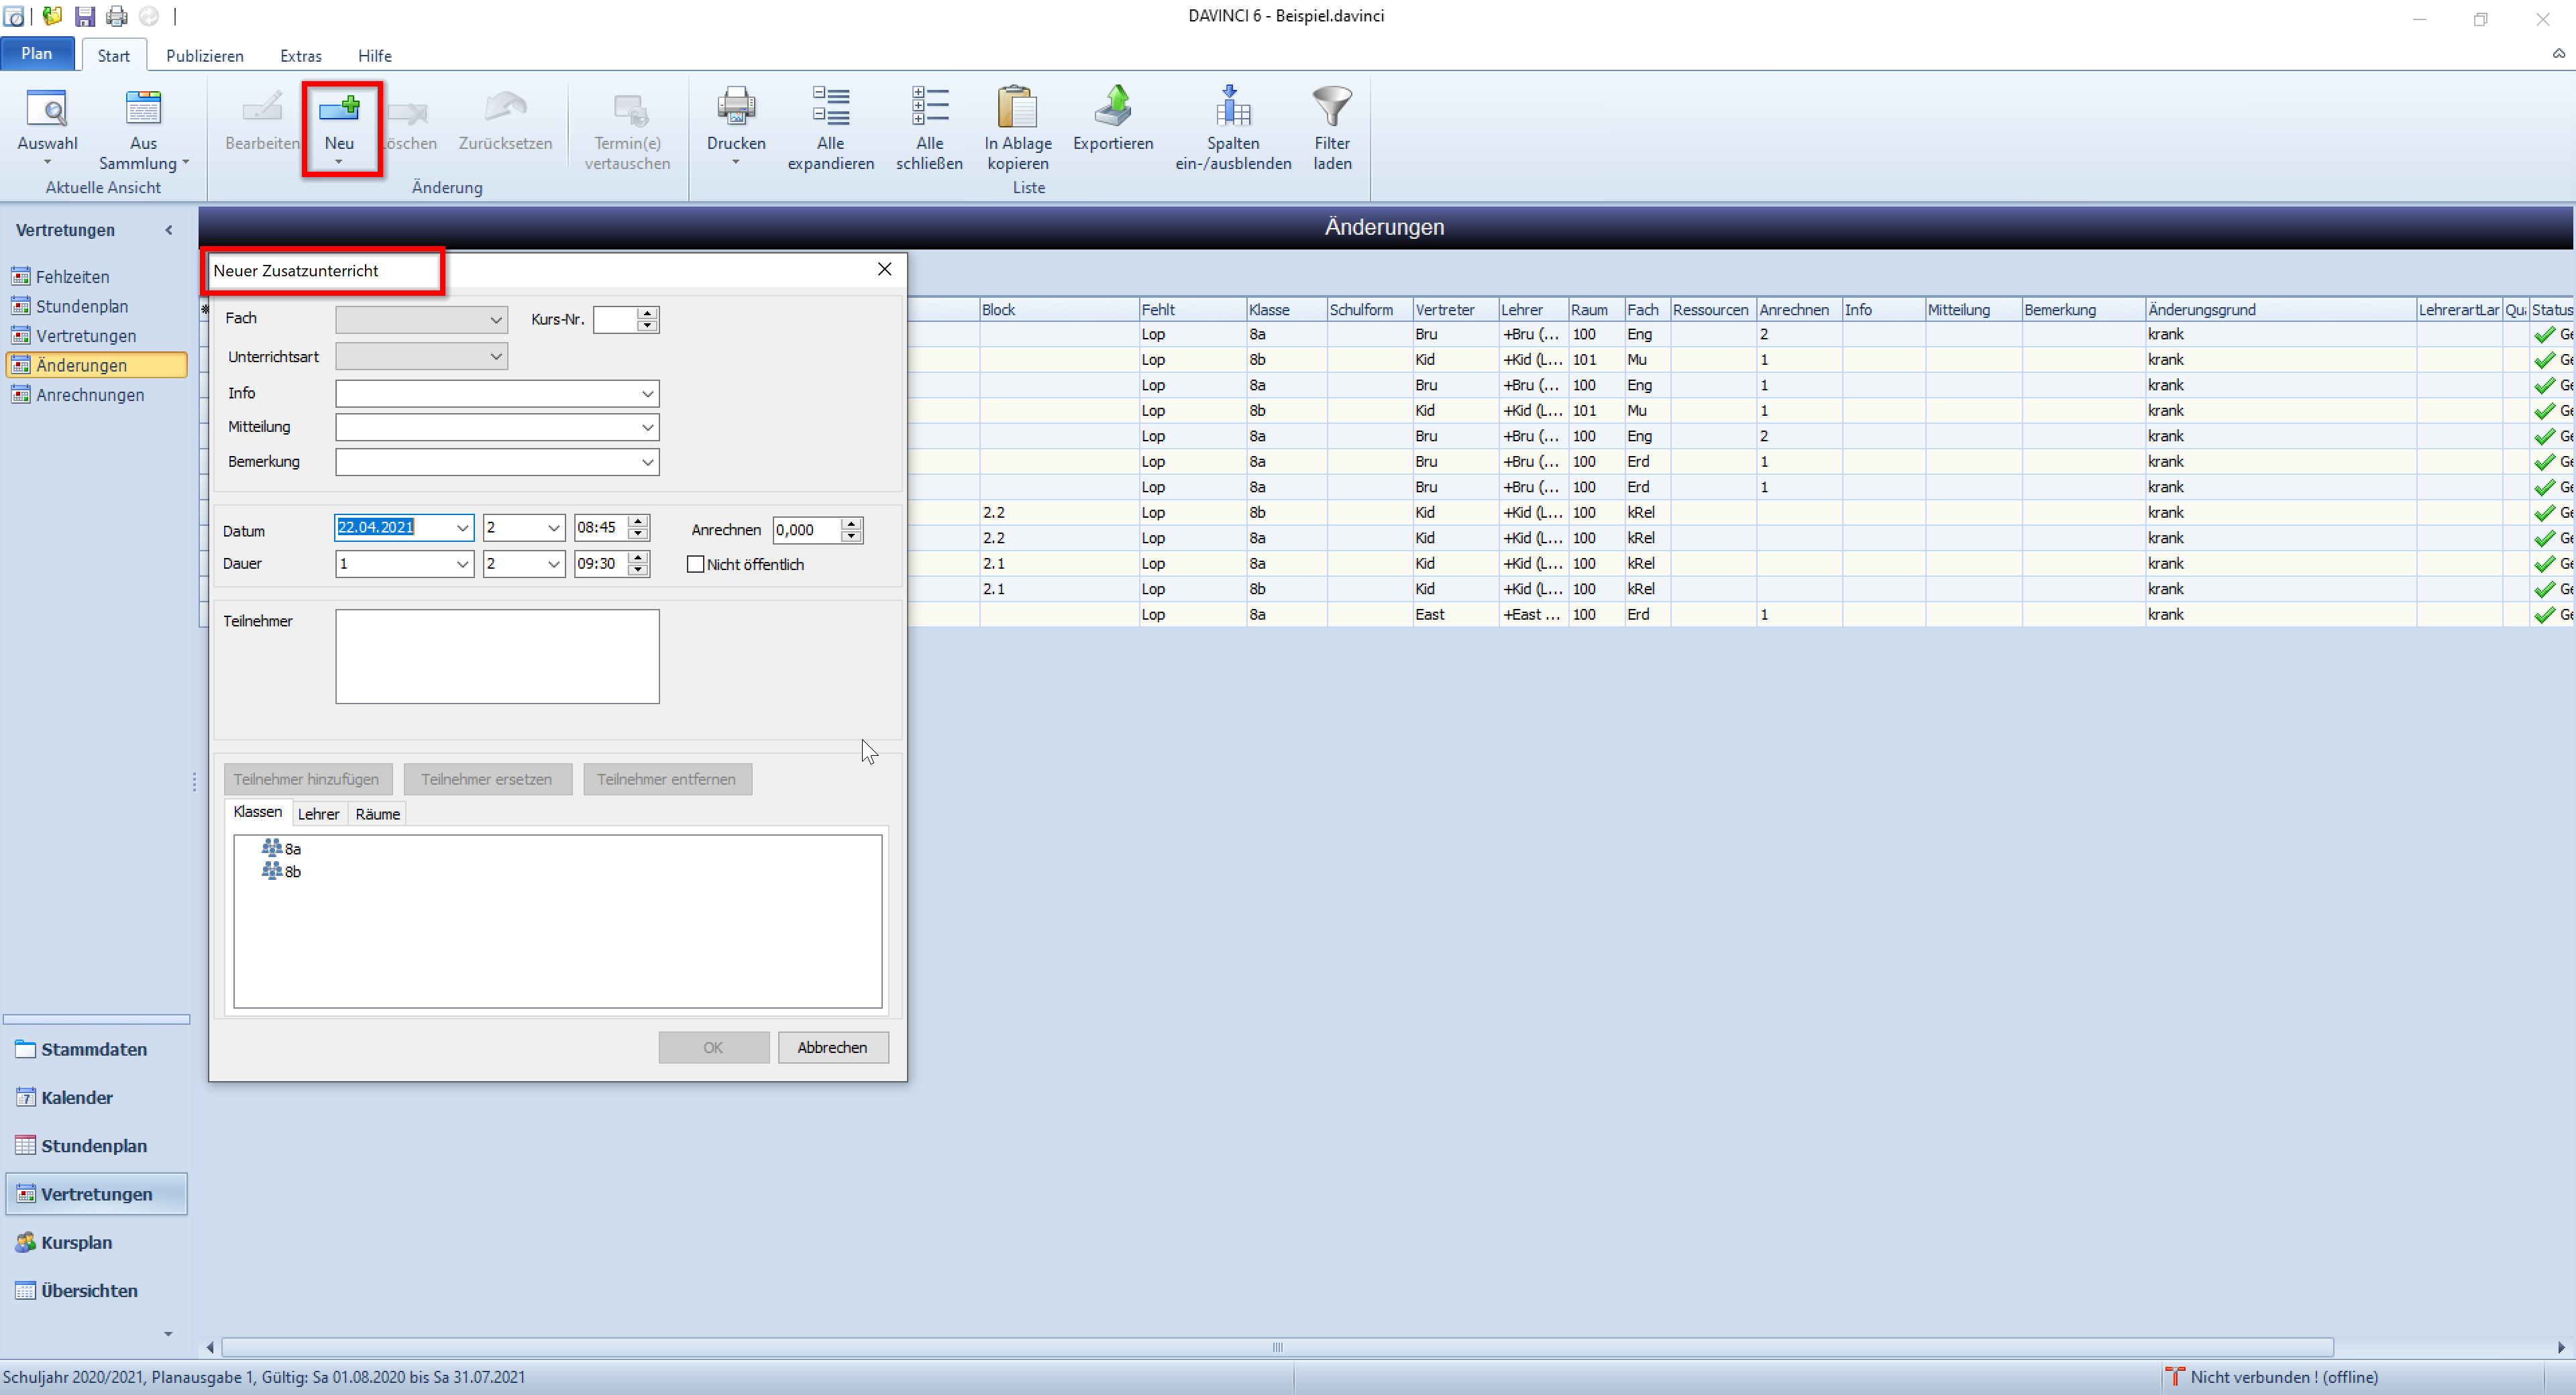
Task: Click the horizontal scrollbar thumb
Action: pyautogui.click(x=1277, y=1347)
